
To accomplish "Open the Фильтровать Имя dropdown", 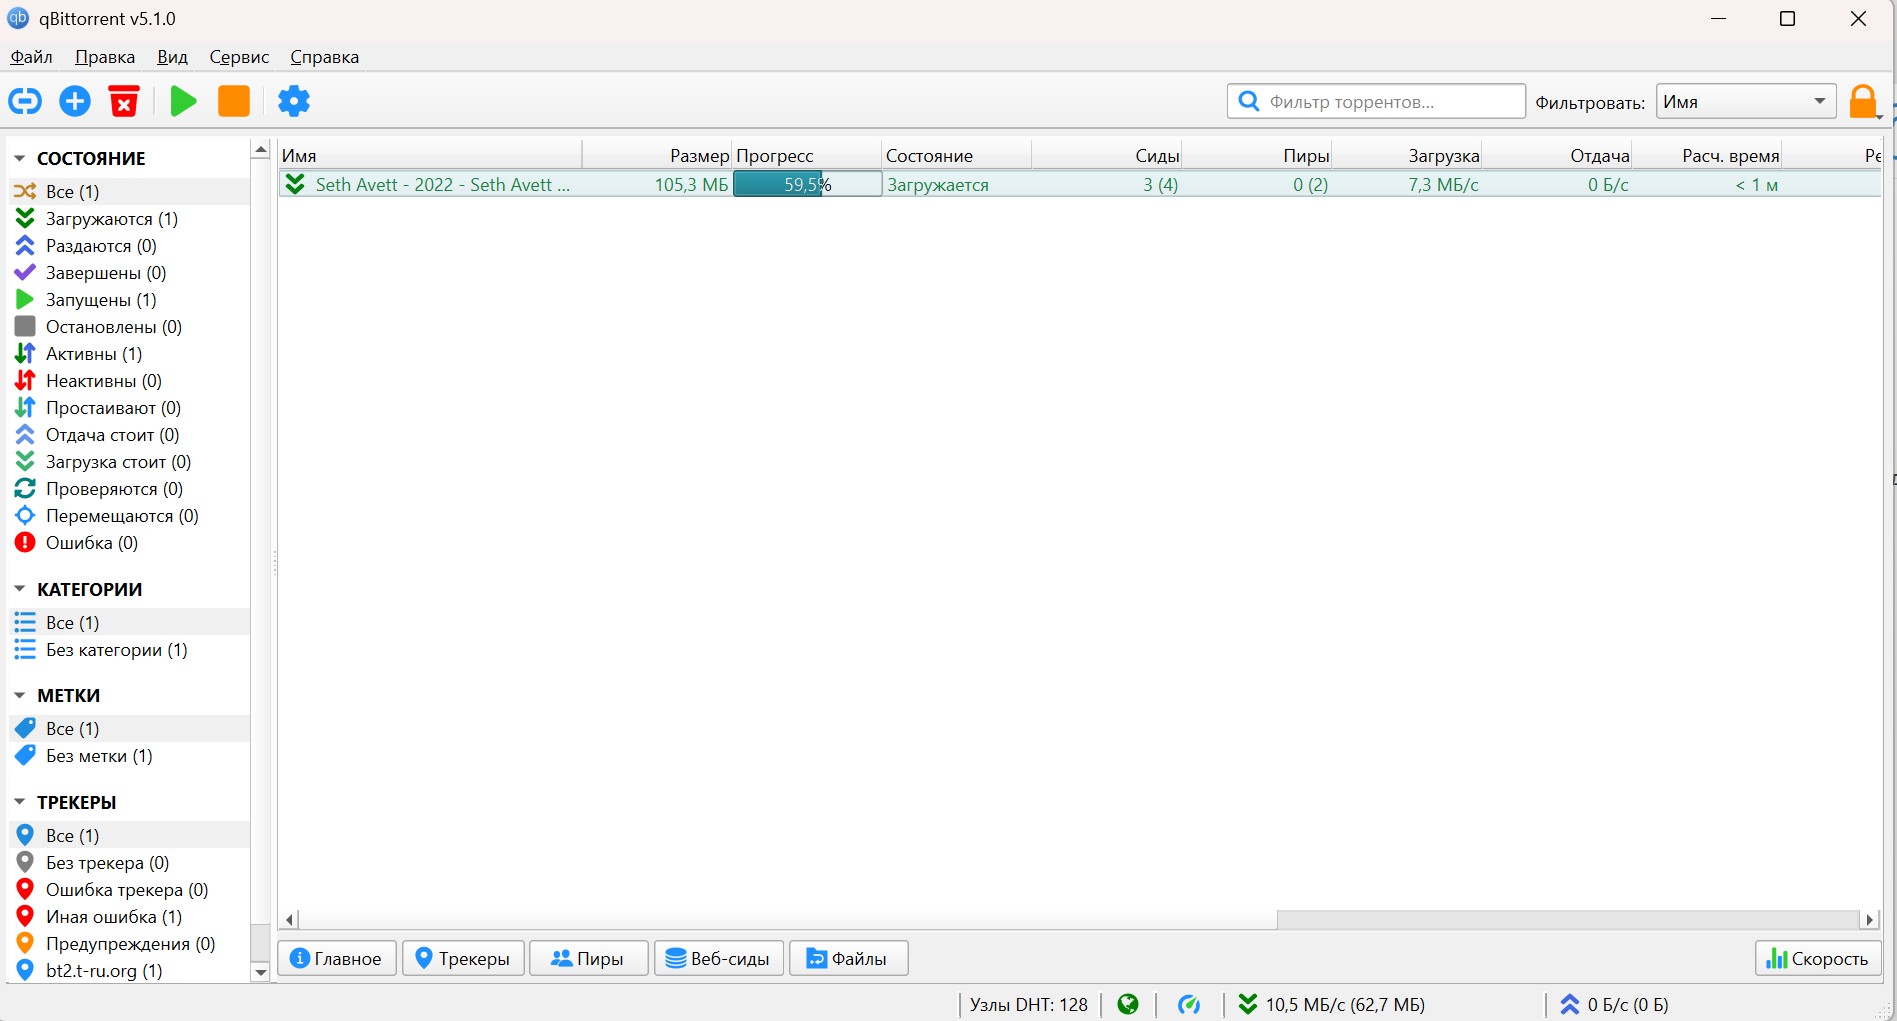I will pyautogui.click(x=1746, y=101).
